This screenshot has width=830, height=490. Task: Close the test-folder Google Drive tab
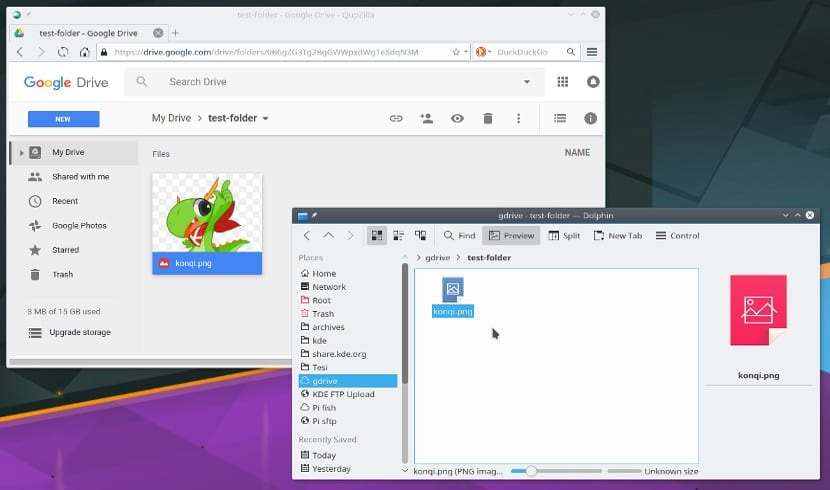(x=158, y=33)
